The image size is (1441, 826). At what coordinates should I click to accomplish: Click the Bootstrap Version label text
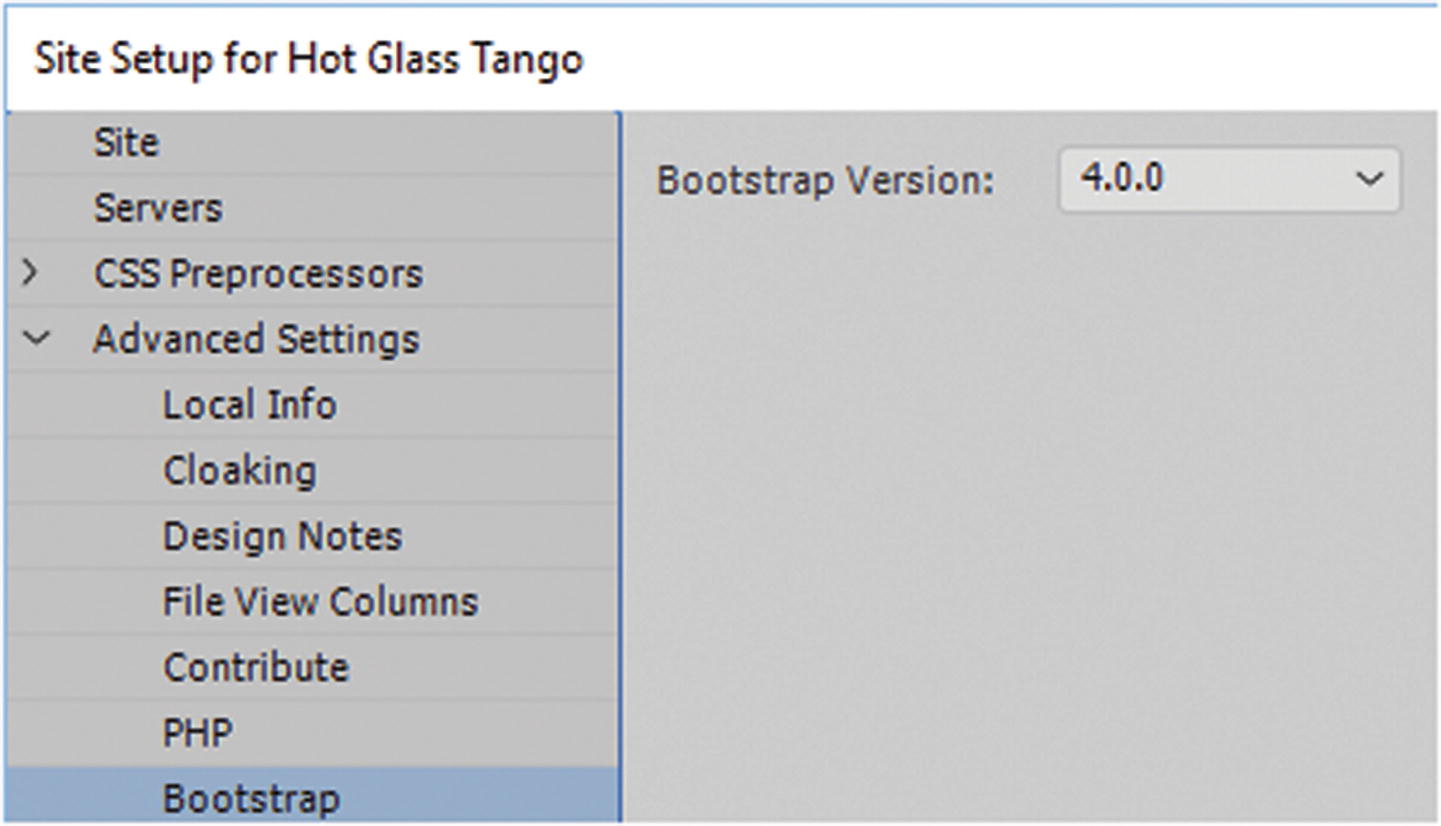pyautogui.click(x=826, y=181)
